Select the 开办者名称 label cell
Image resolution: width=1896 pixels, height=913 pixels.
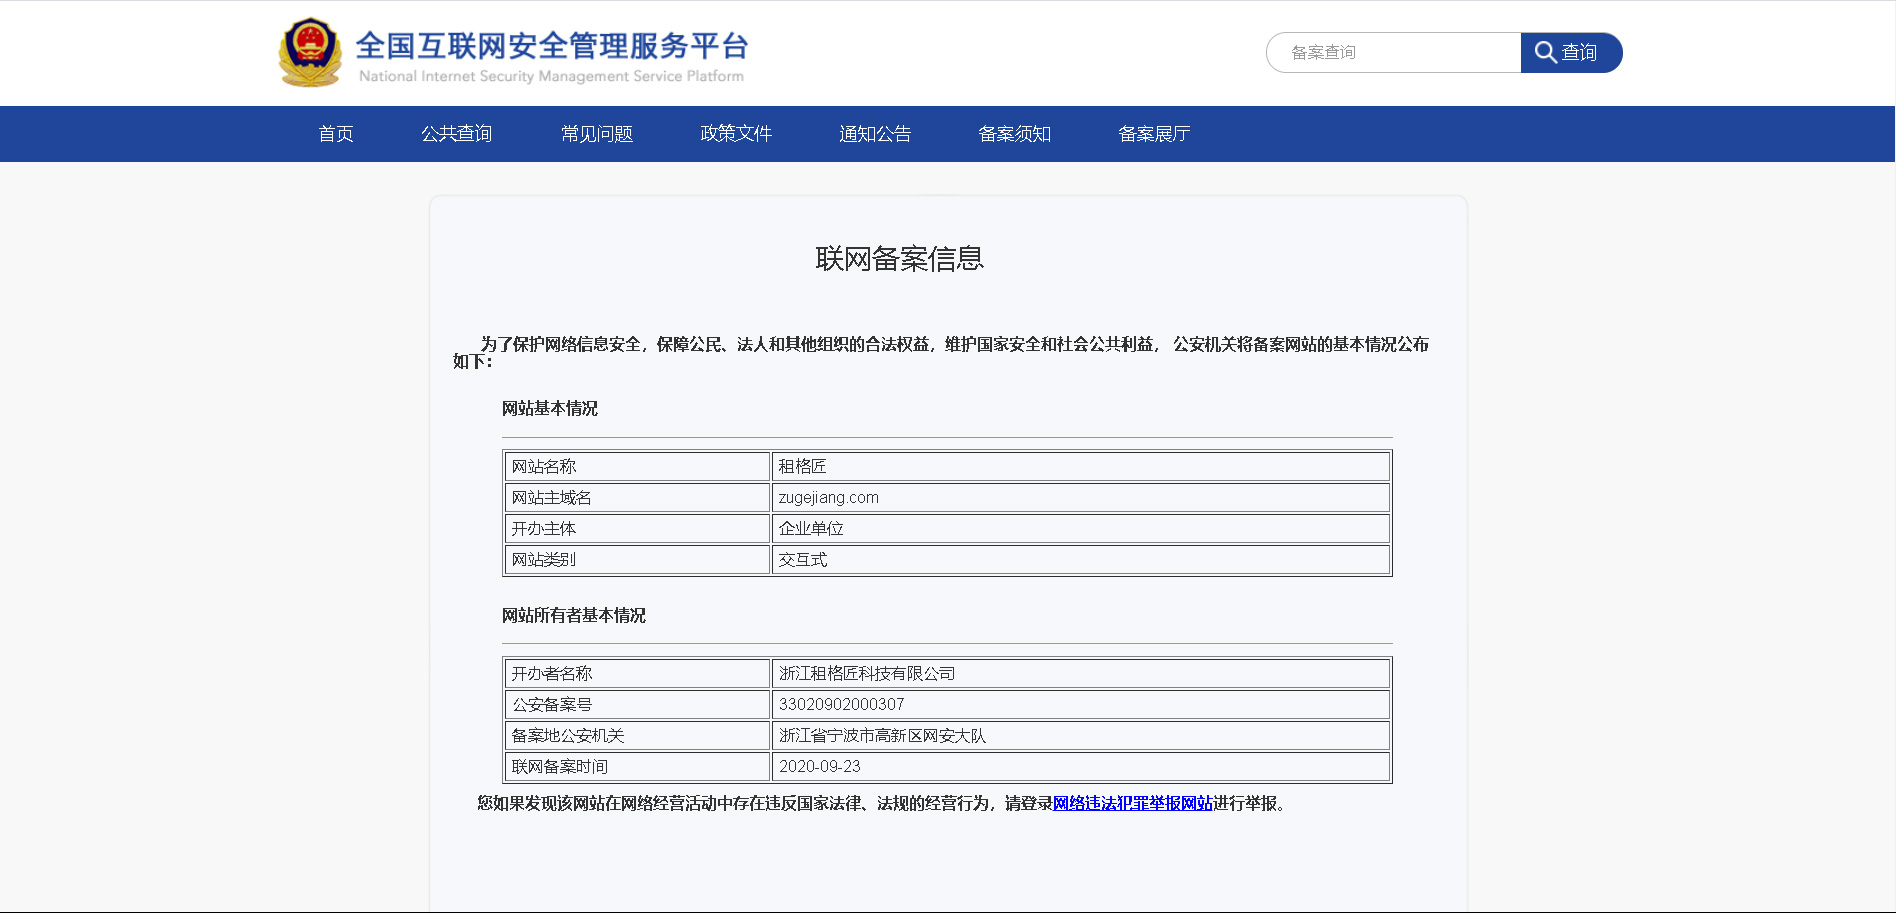click(x=637, y=674)
